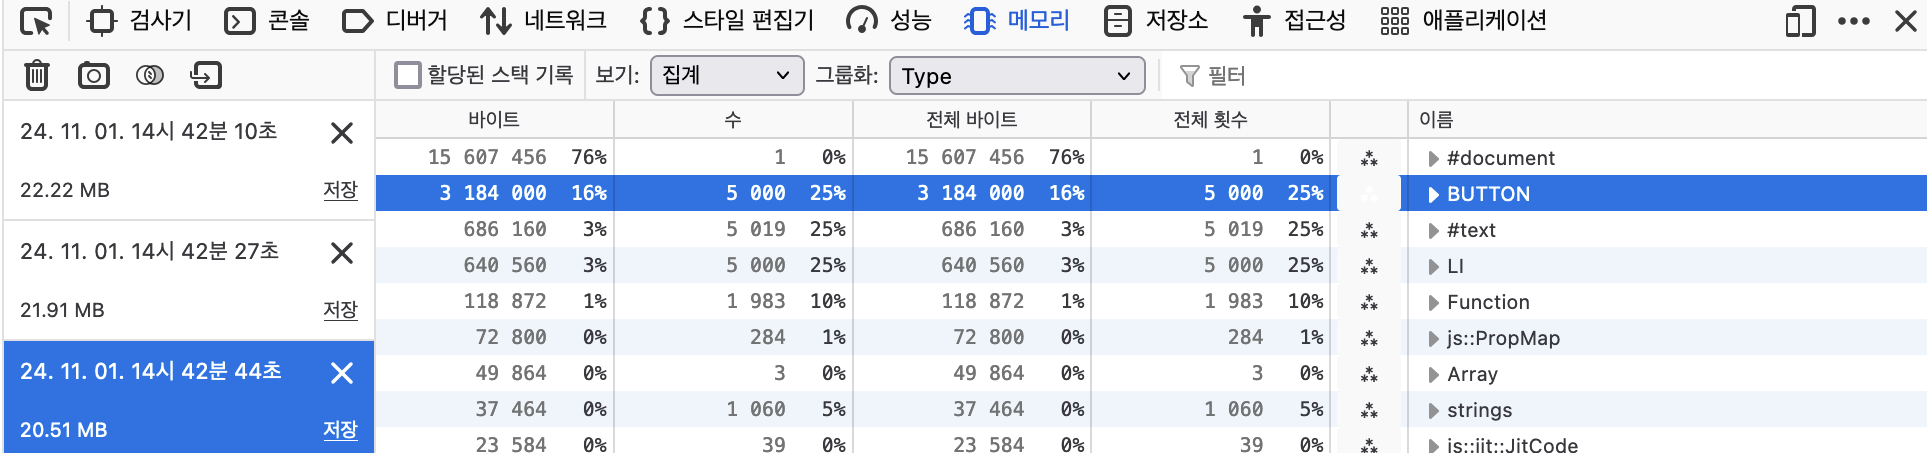Screen dimensions: 1927x453
Task: Click the element picker arrow icon
Action: click(x=36, y=21)
